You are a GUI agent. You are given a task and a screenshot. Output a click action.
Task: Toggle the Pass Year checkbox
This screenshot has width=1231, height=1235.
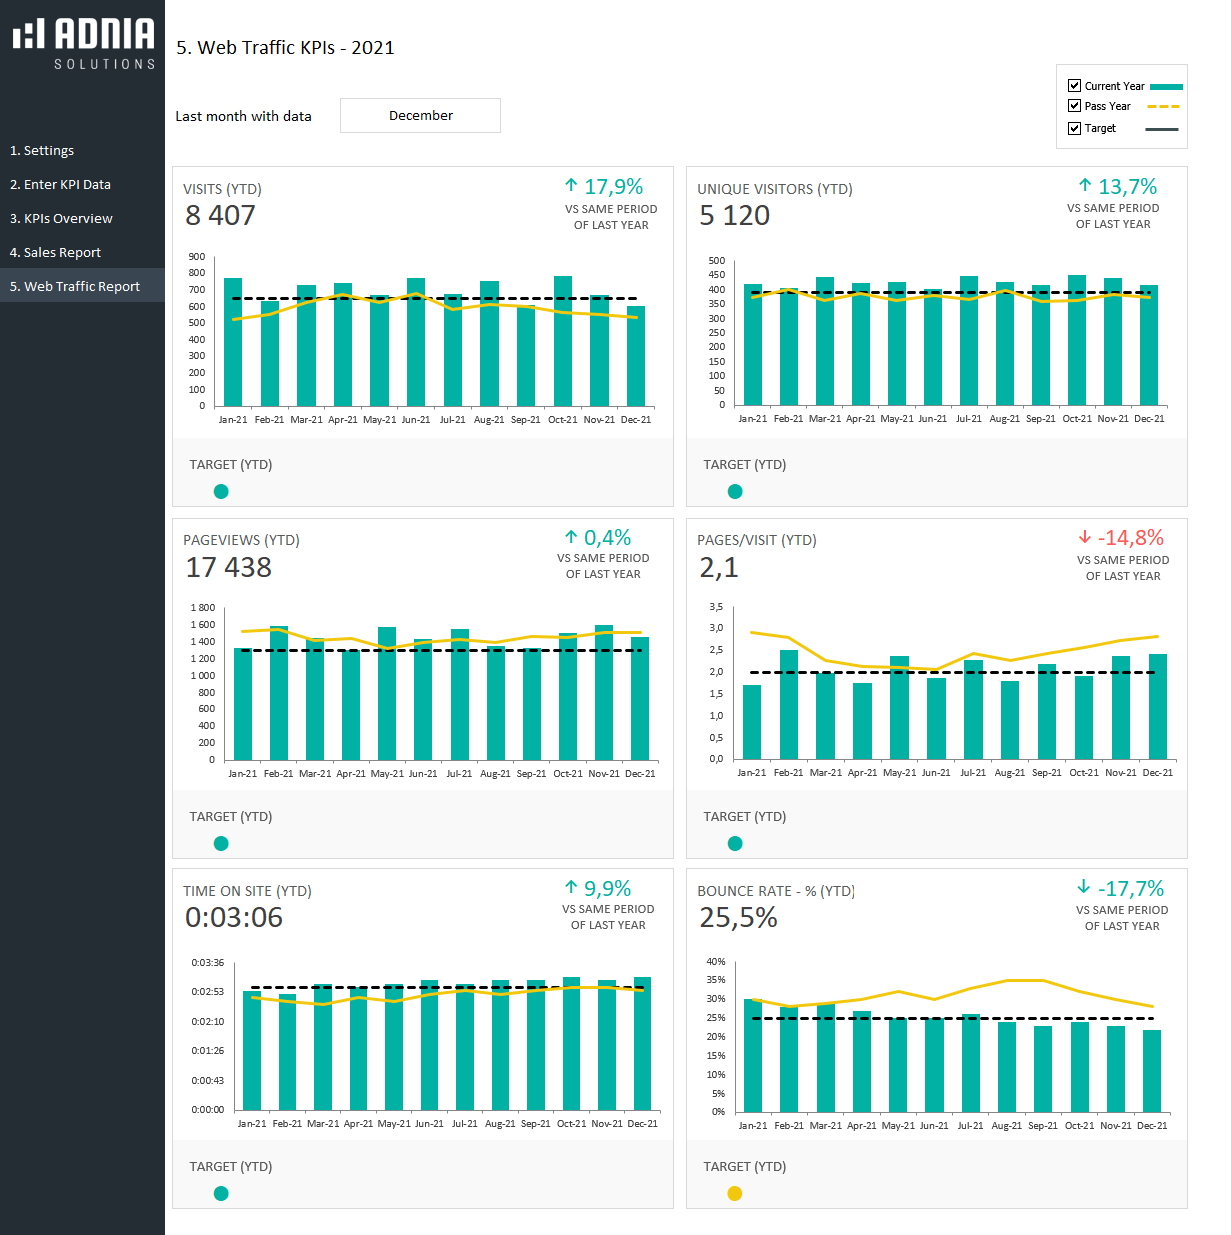[x=1074, y=106]
